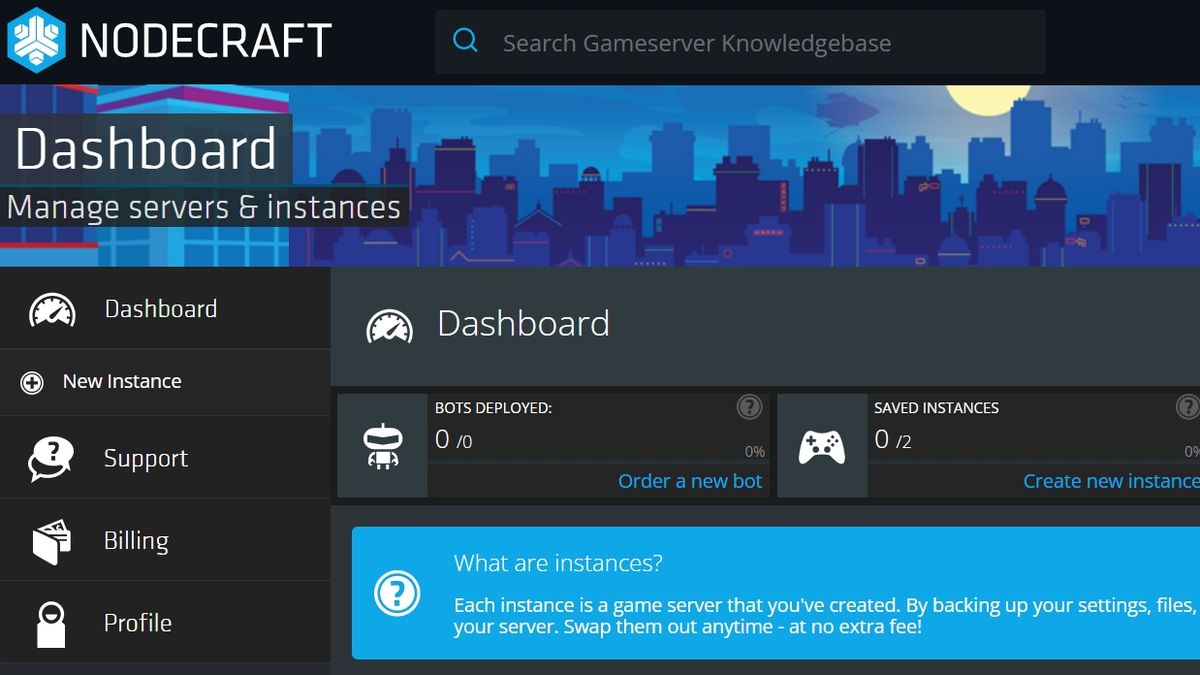Click the gamepad icon in Saved Instances panel
The height and width of the screenshot is (675, 1200).
[x=823, y=443]
